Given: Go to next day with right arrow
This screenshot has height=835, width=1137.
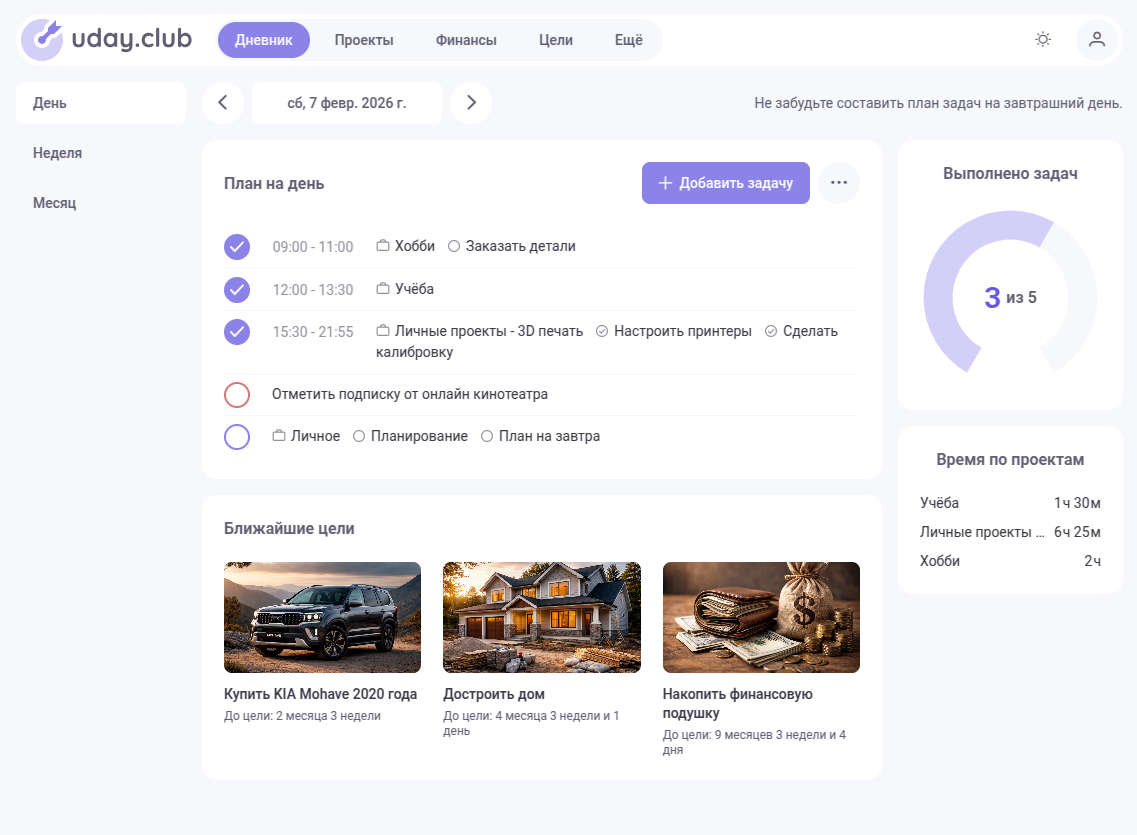Looking at the screenshot, I should (471, 103).
